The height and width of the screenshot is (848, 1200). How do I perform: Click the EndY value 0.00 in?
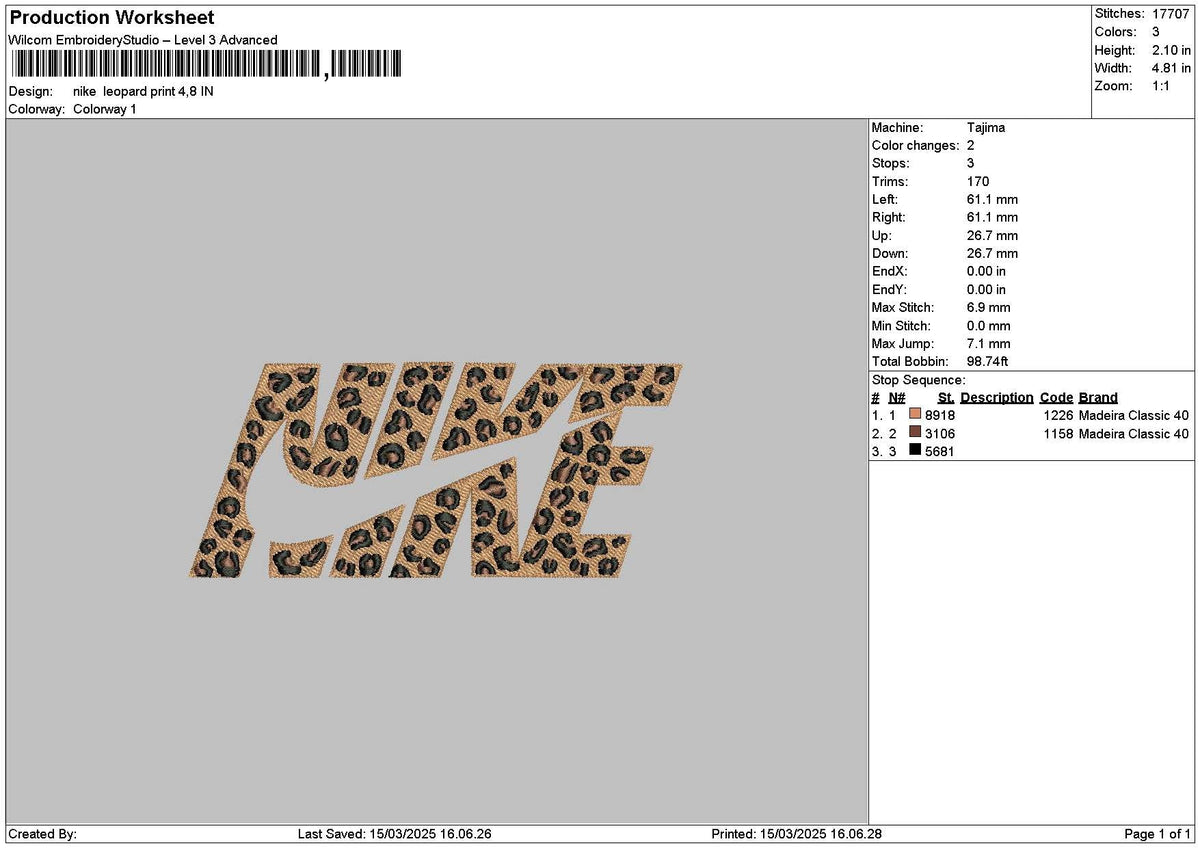[987, 289]
